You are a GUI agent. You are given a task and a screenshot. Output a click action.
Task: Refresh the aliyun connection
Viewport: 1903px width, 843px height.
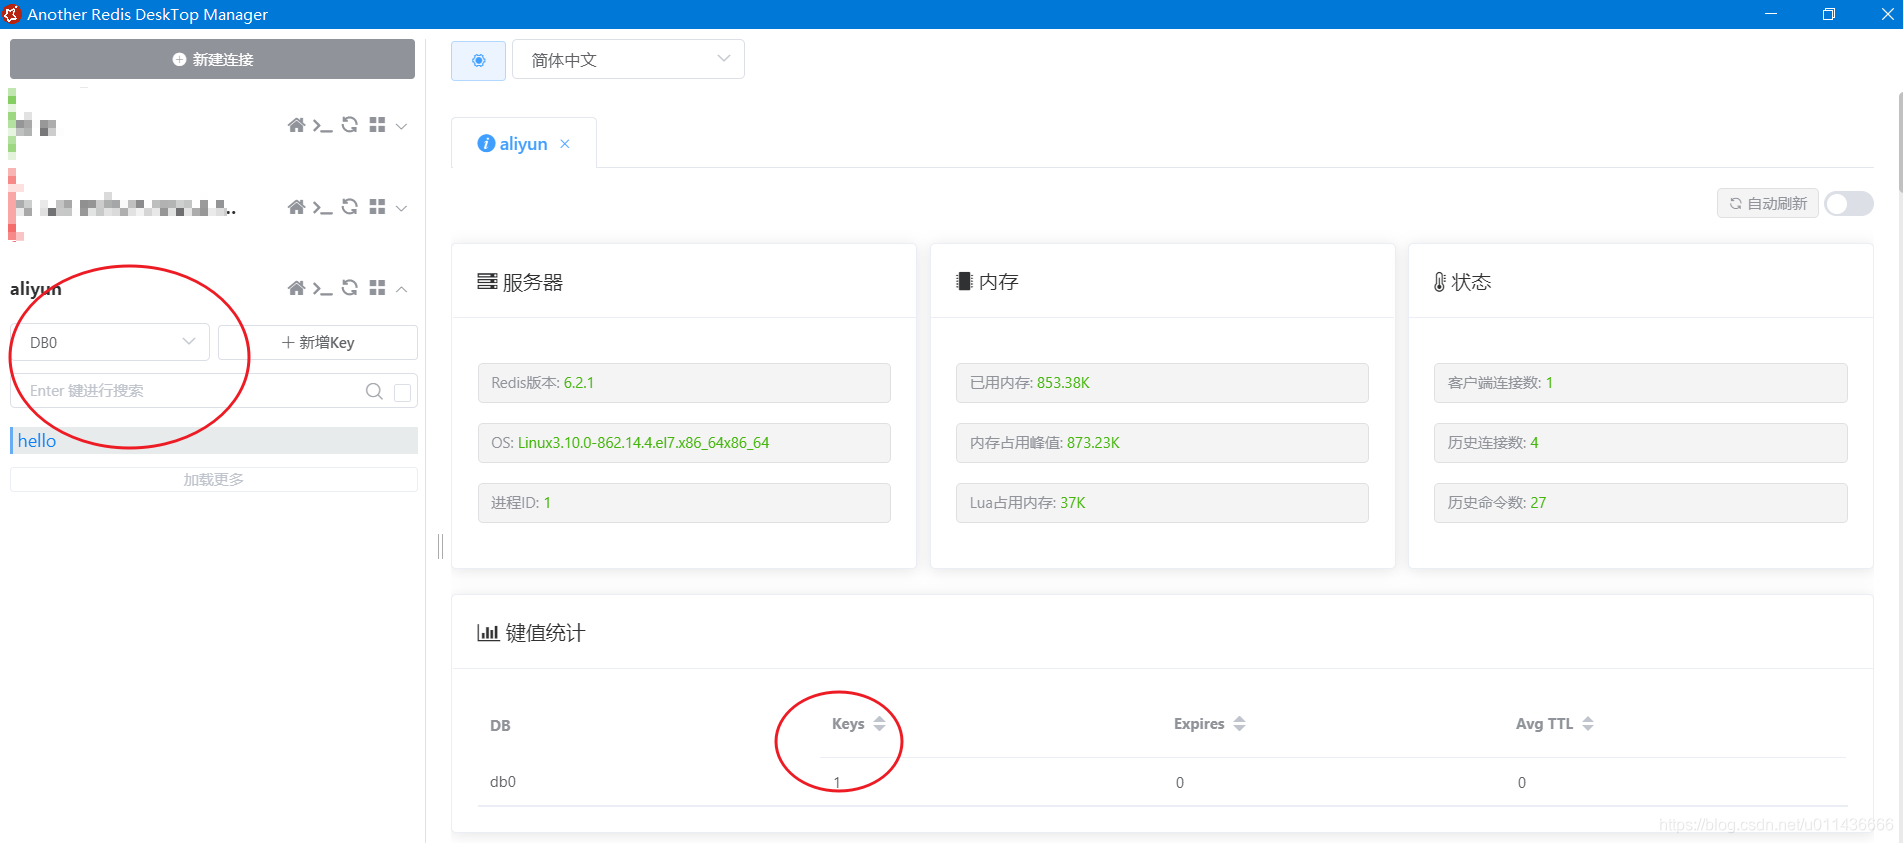pos(350,288)
